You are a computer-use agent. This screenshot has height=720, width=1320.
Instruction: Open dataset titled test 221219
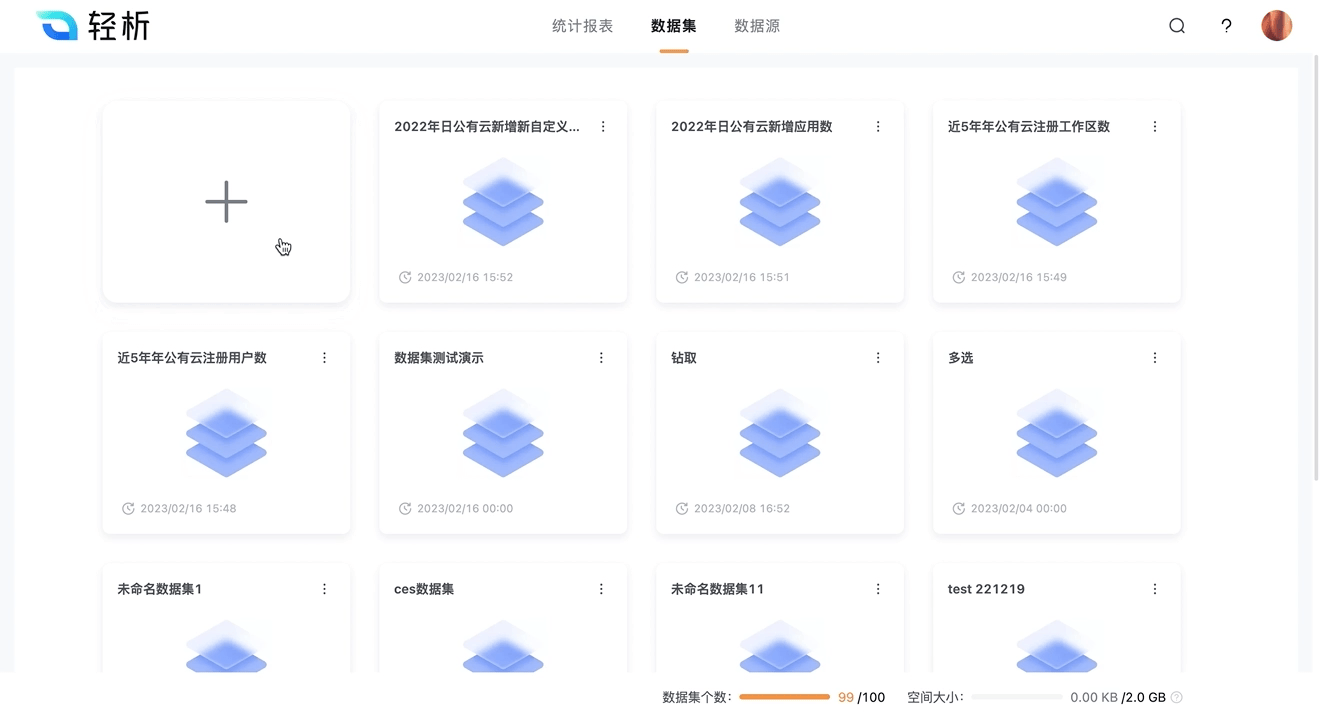pyautogui.click(x=986, y=590)
